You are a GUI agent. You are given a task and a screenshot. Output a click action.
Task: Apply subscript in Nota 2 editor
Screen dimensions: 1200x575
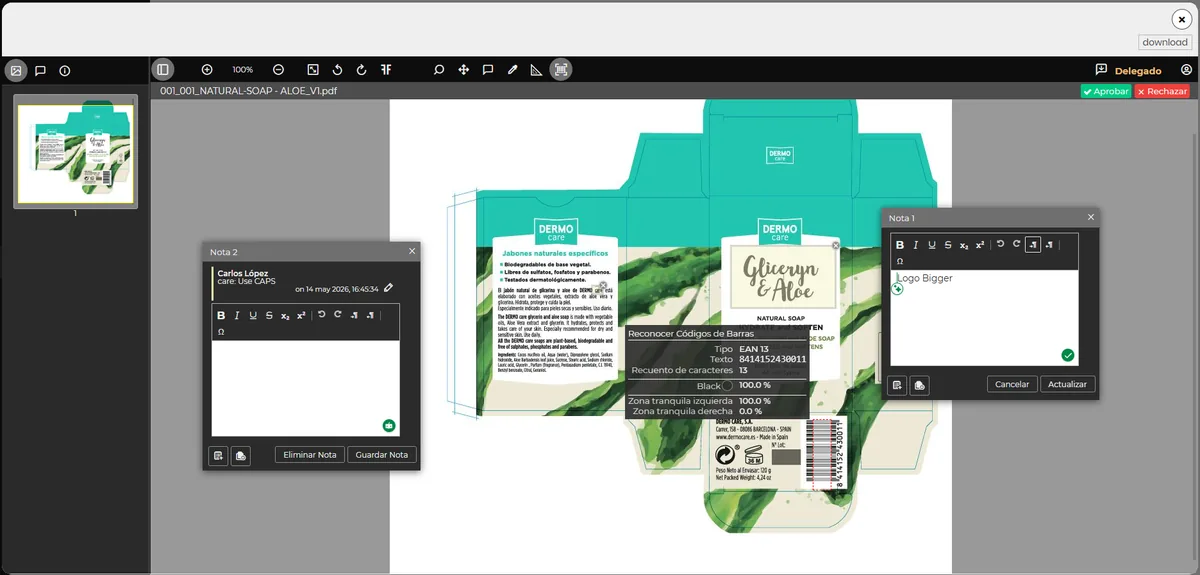tap(285, 316)
